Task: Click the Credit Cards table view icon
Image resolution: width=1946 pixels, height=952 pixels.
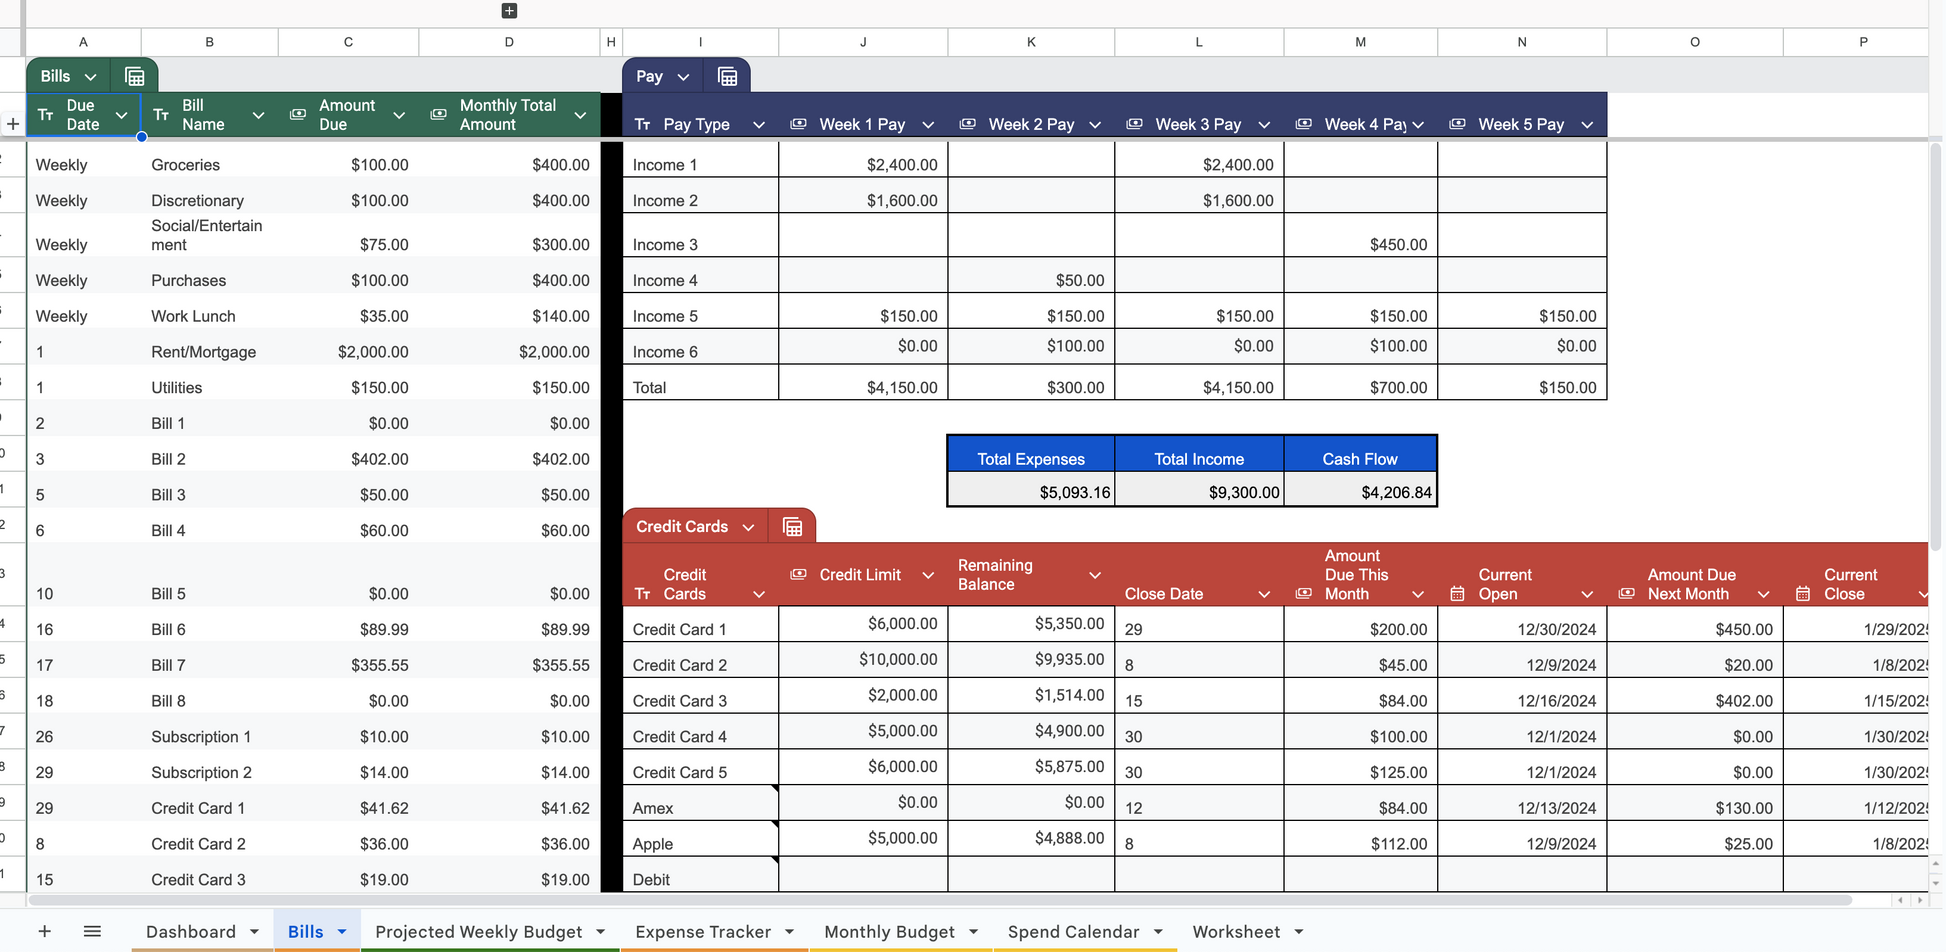Action: point(792,527)
